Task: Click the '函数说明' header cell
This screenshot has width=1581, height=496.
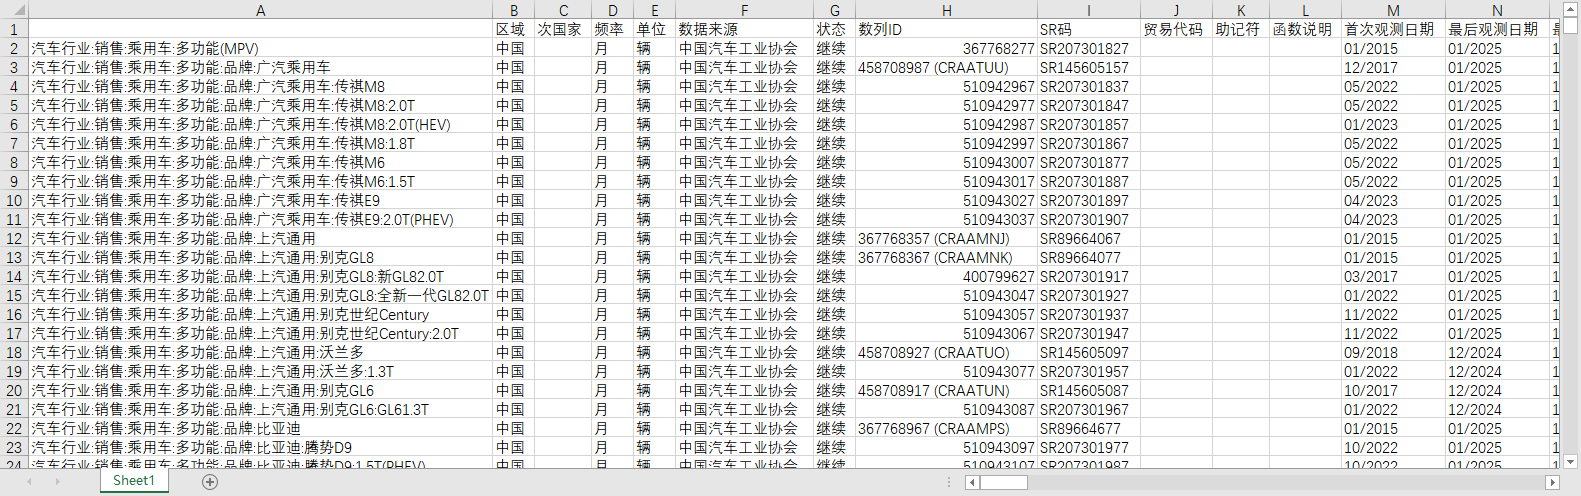Action: point(1305,29)
